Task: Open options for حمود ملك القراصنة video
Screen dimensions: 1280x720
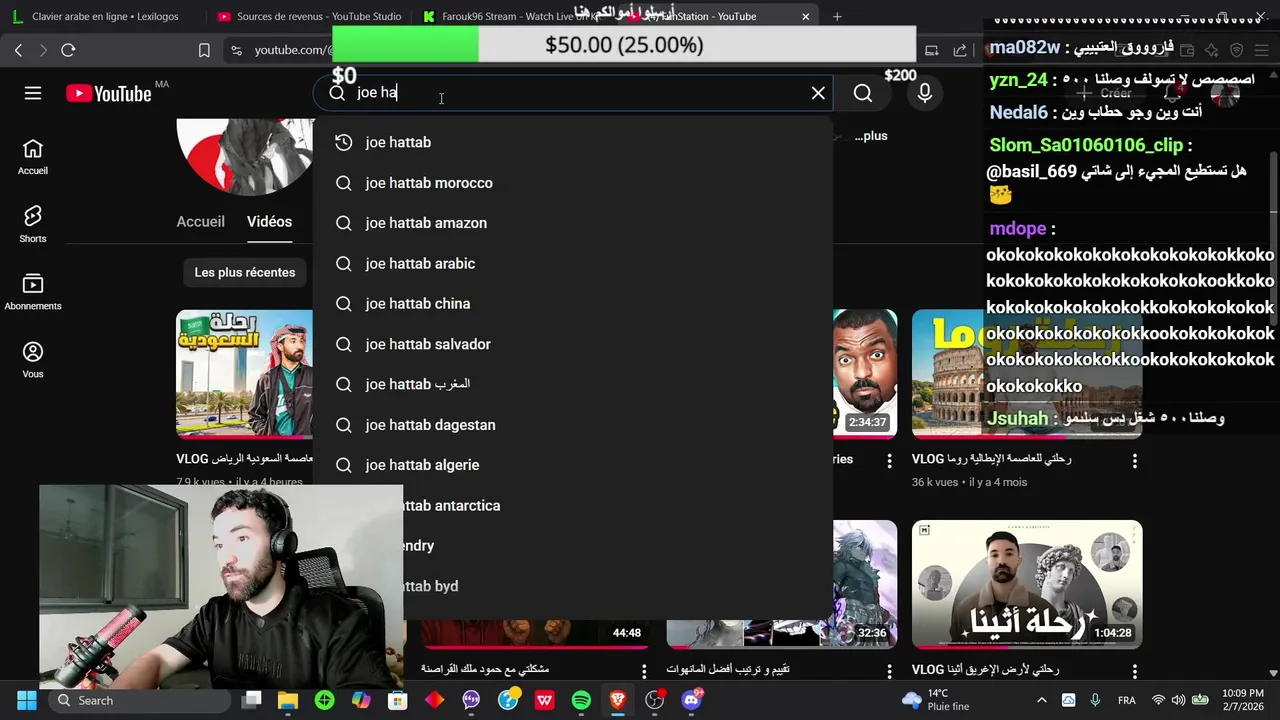Action: tap(644, 670)
